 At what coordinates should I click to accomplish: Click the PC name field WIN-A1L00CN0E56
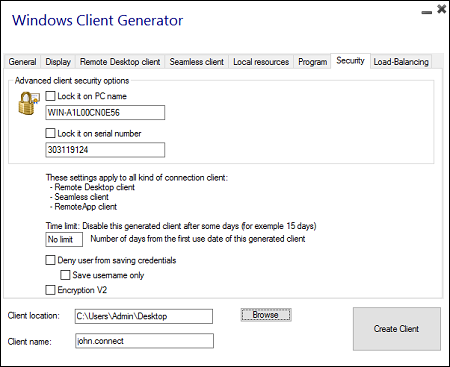click(105, 113)
